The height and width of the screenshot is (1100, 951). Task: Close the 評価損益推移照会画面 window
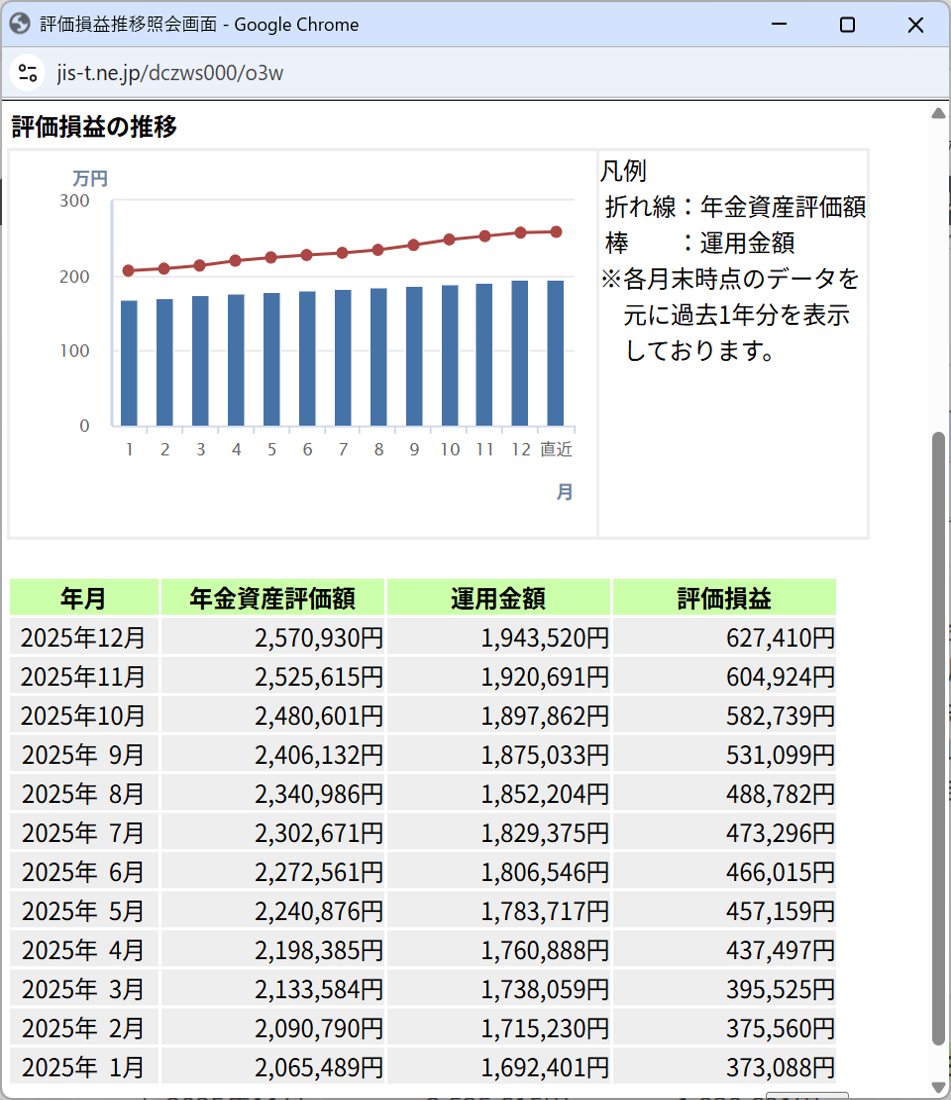click(x=915, y=25)
